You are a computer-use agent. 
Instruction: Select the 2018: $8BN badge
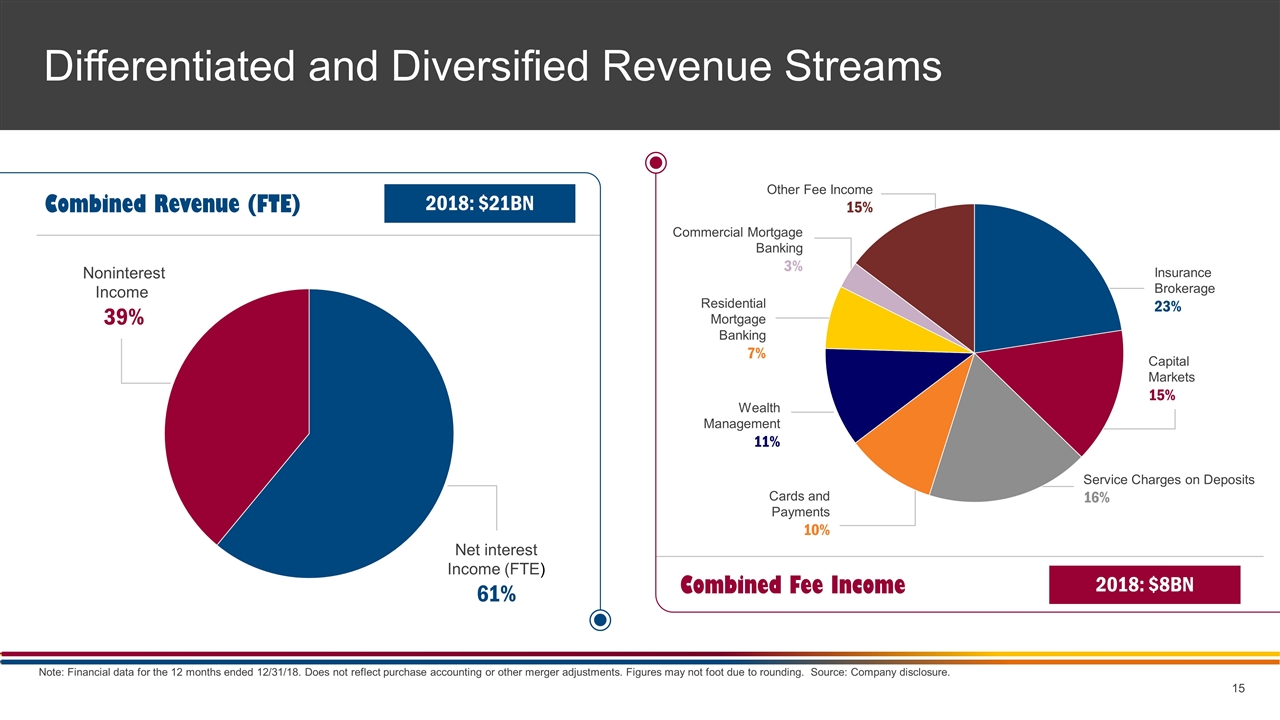tap(1144, 585)
